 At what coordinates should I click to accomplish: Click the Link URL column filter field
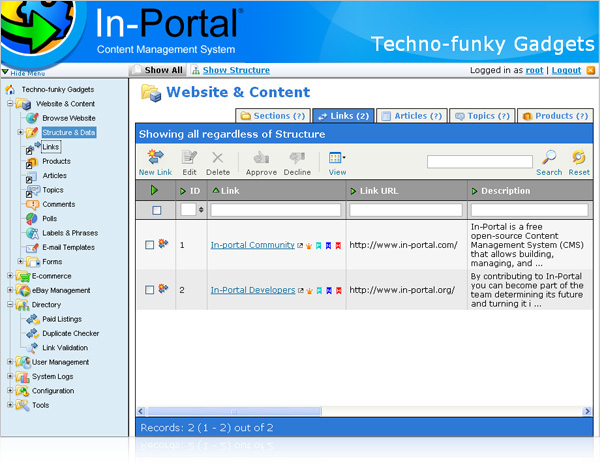point(406,210)
